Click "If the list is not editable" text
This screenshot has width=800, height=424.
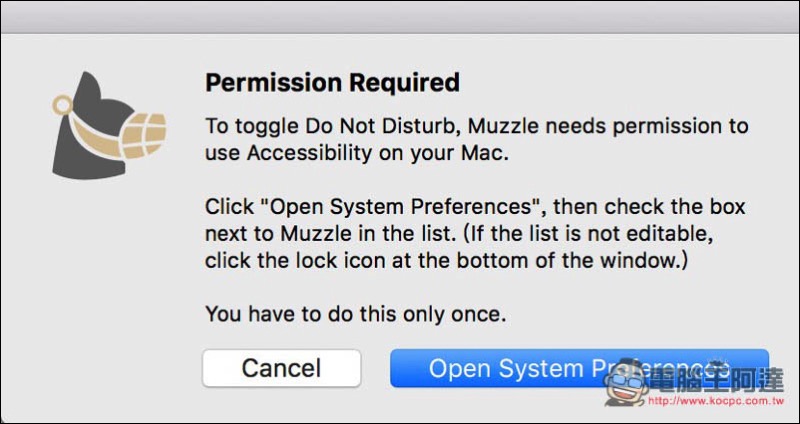click(x=591, y=234)
